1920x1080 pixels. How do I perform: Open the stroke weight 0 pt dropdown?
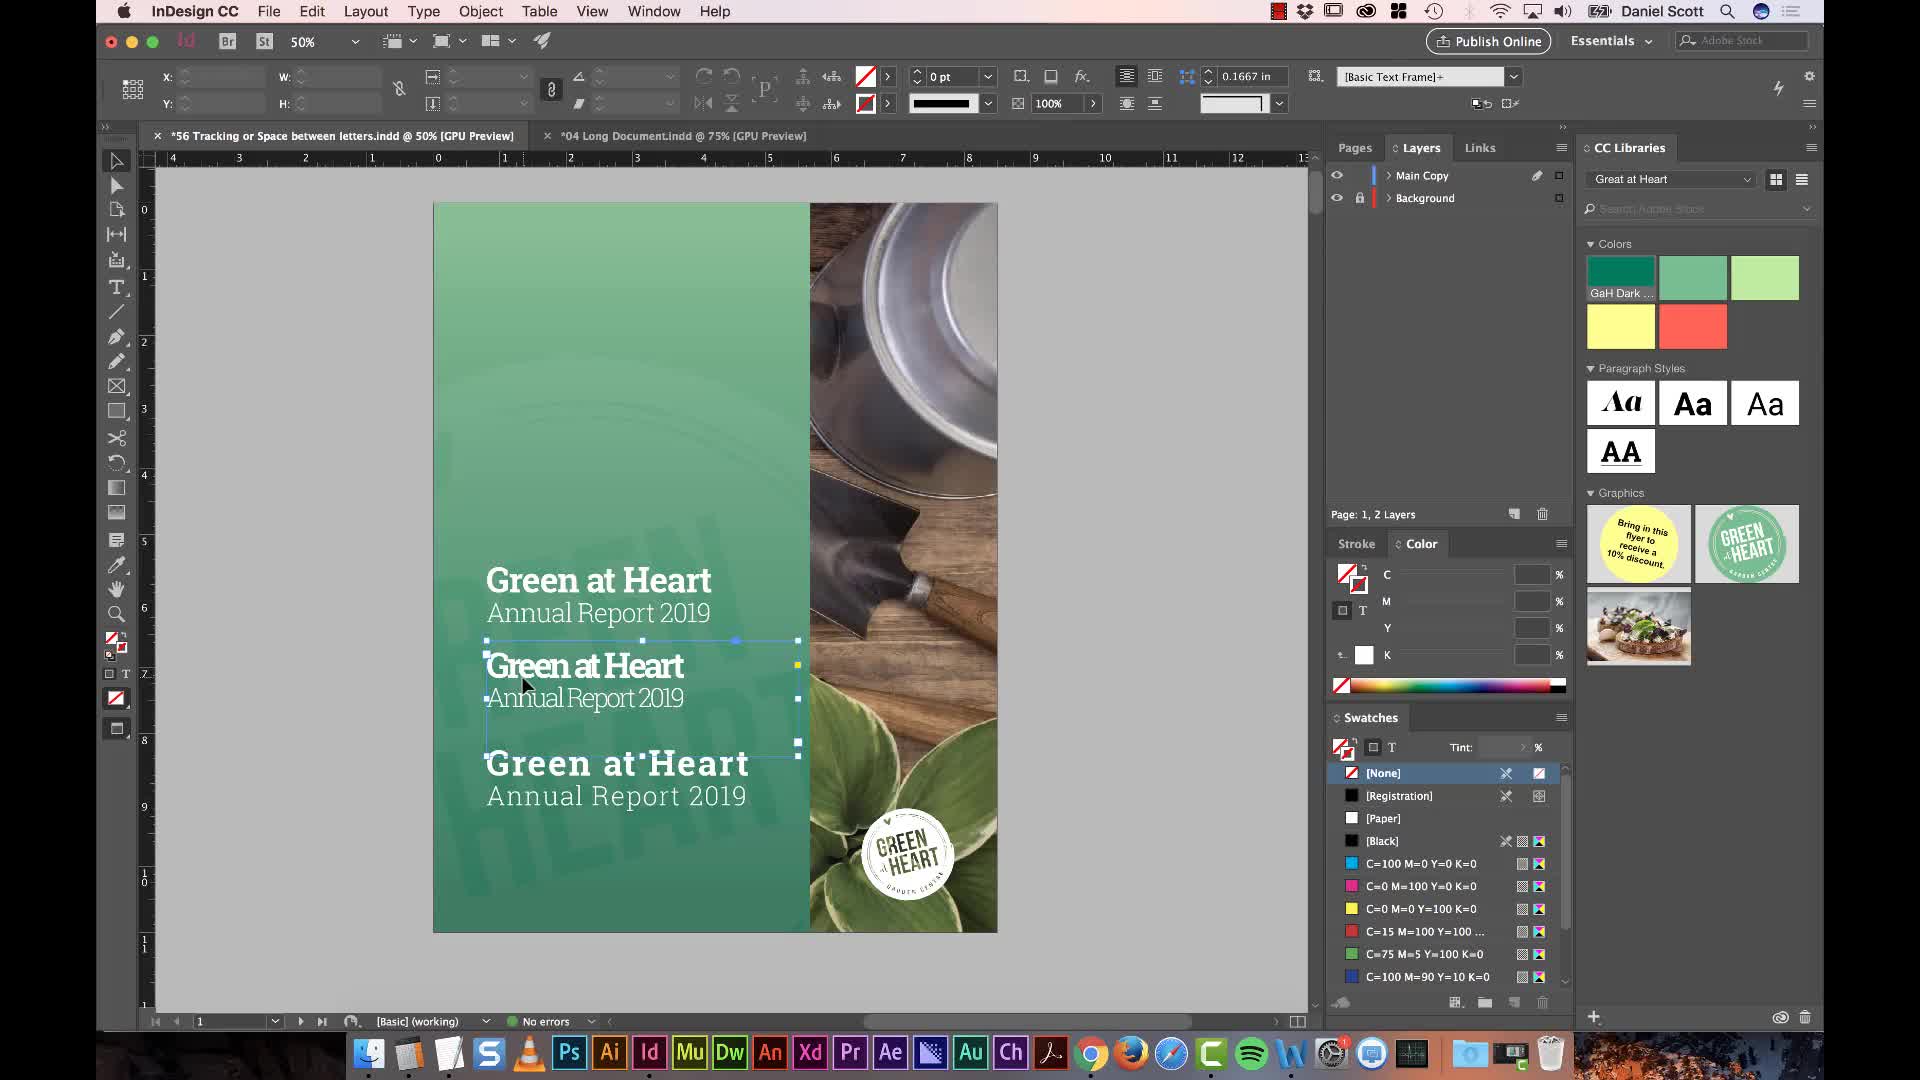tap(988, 77)
